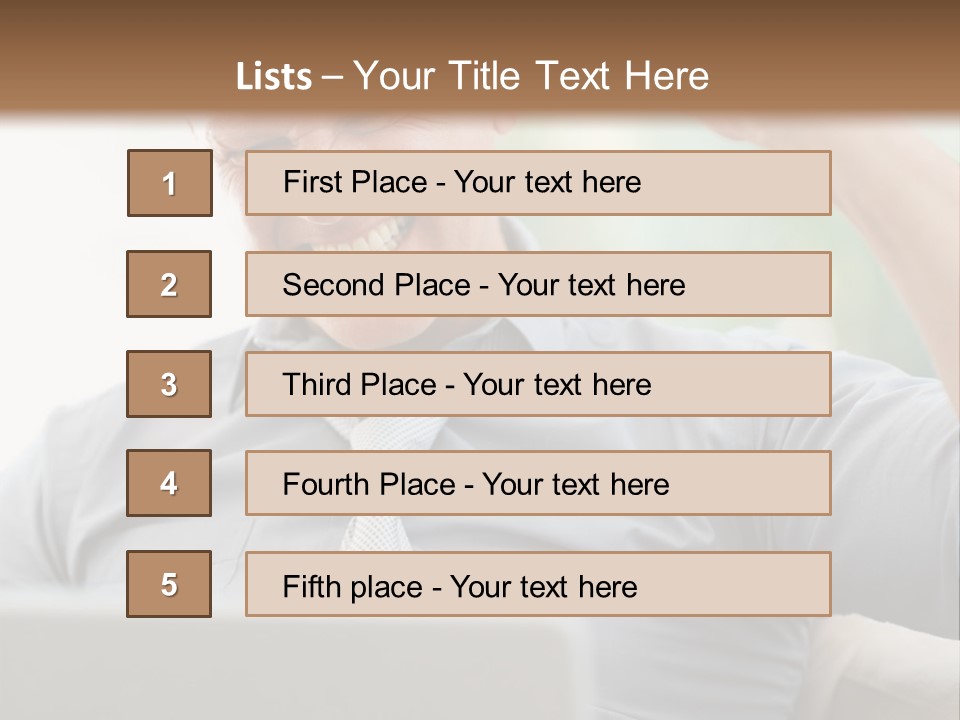Click the Fourth Place text bar
This screenshot has height=720, width=960.
538,483
